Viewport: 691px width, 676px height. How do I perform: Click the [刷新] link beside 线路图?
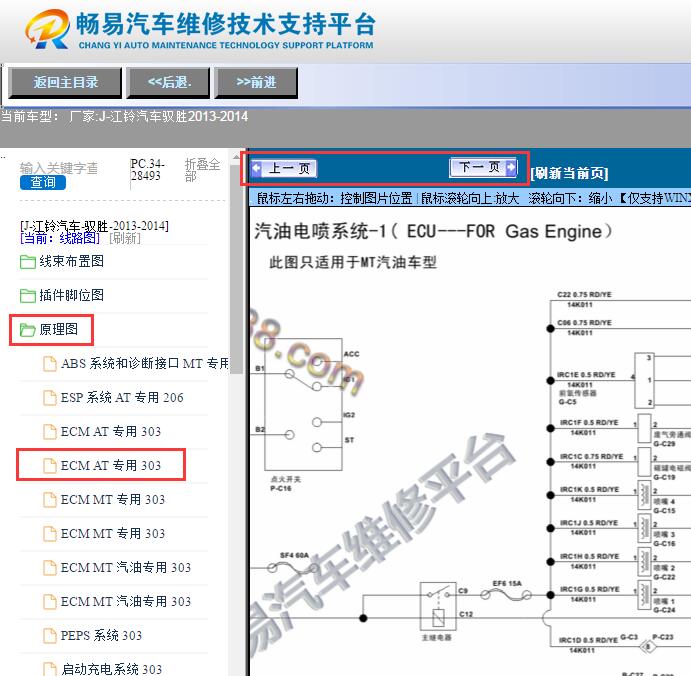click(125, 238)
